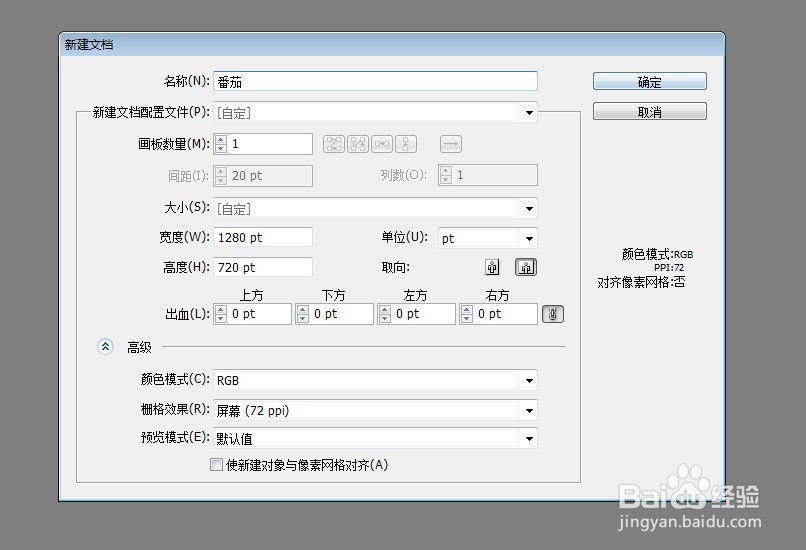Viewport: 806px width, 550px height.
Task: Decrease 右方 right bleed stepper
Action: tap(467, 319)
